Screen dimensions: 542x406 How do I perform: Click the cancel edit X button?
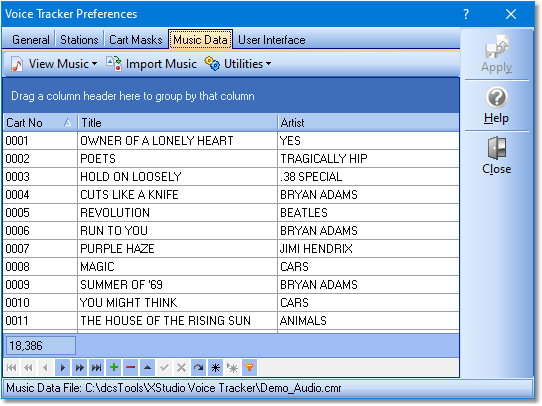tap(181, 368)
